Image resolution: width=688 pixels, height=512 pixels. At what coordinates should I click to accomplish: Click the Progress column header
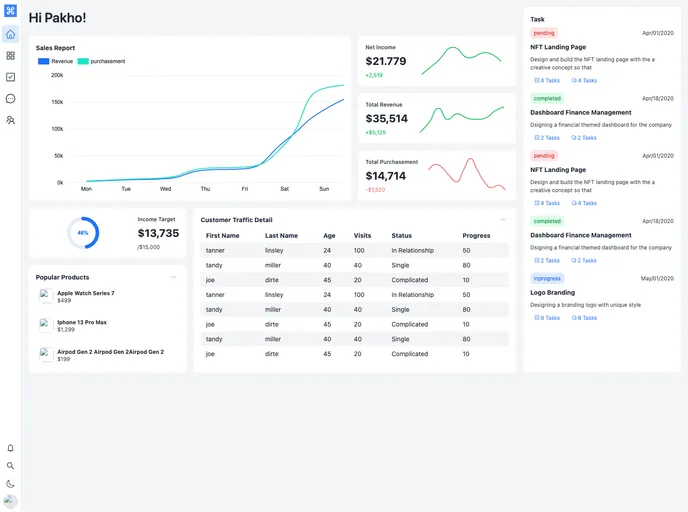[x=476, y=236]
